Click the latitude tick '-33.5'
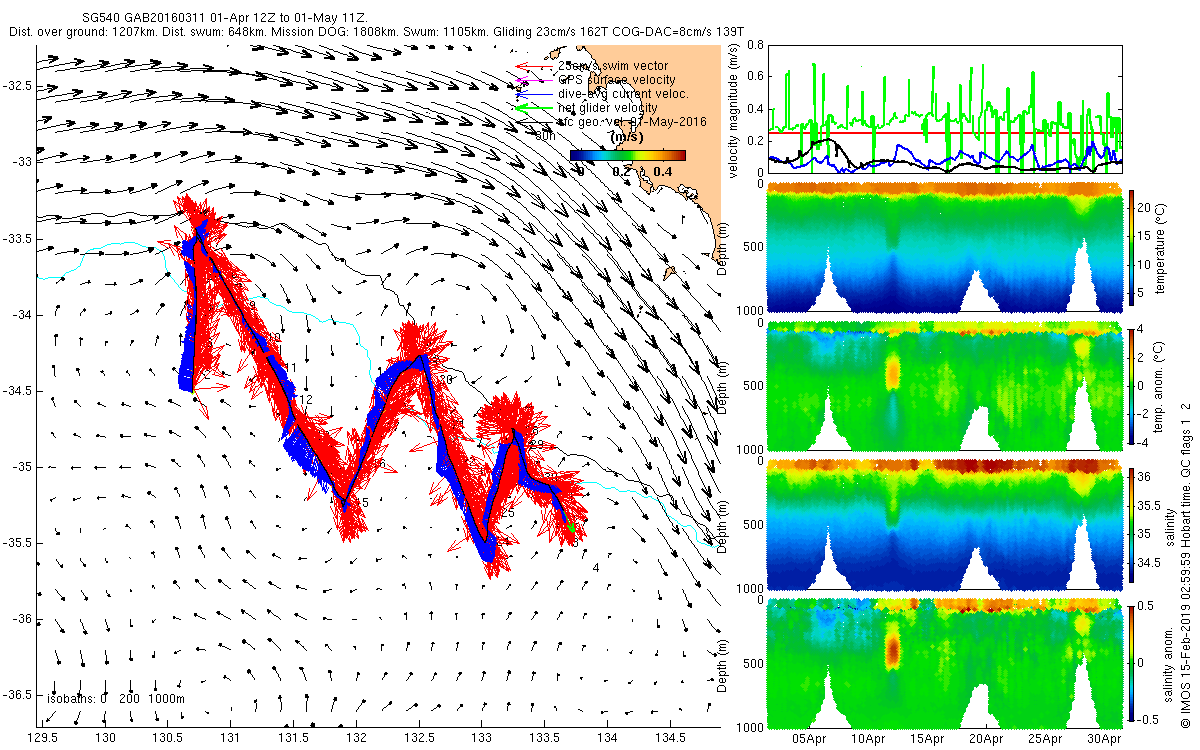 pyautogui.click(x=17, y=238)
